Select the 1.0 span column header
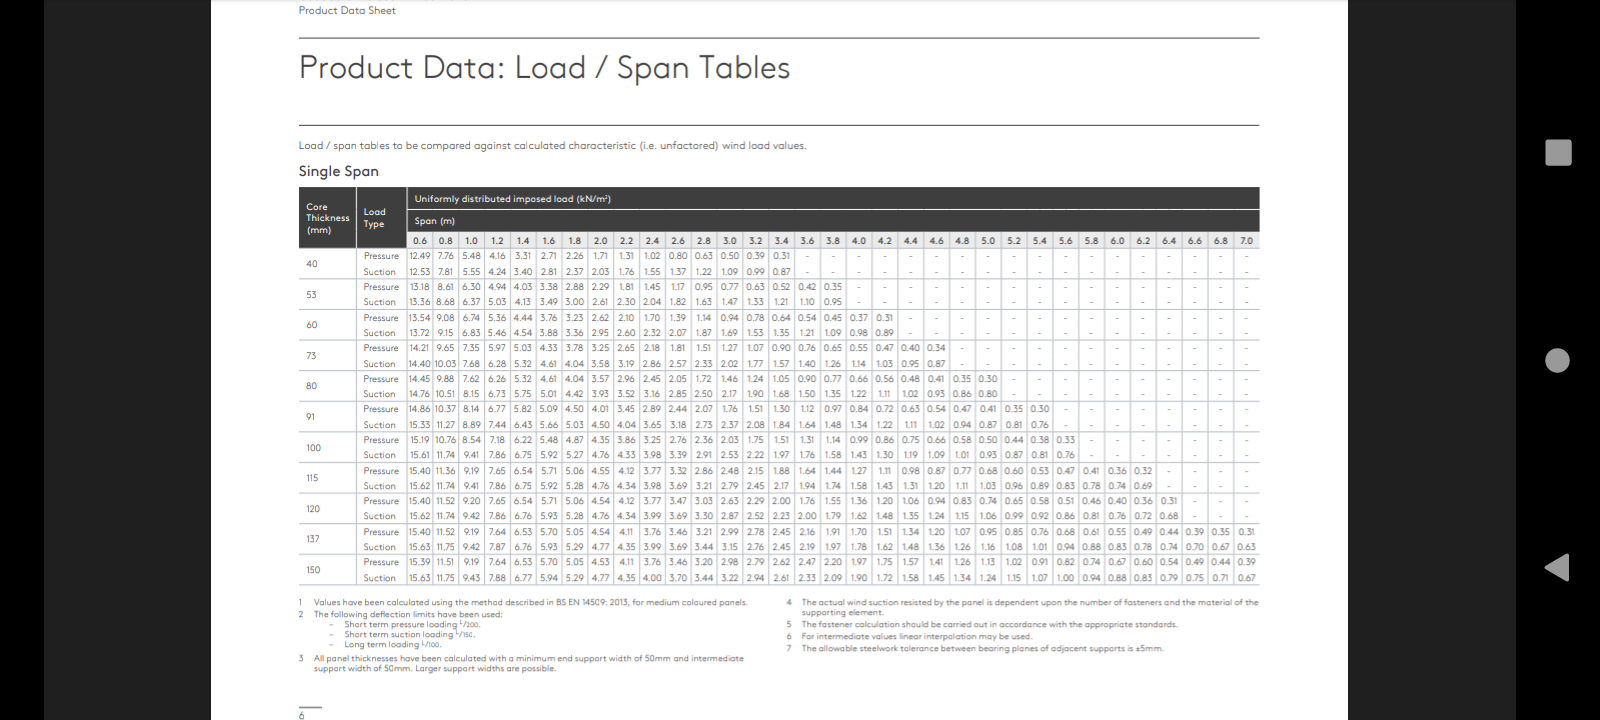 [x=471, y=241]
